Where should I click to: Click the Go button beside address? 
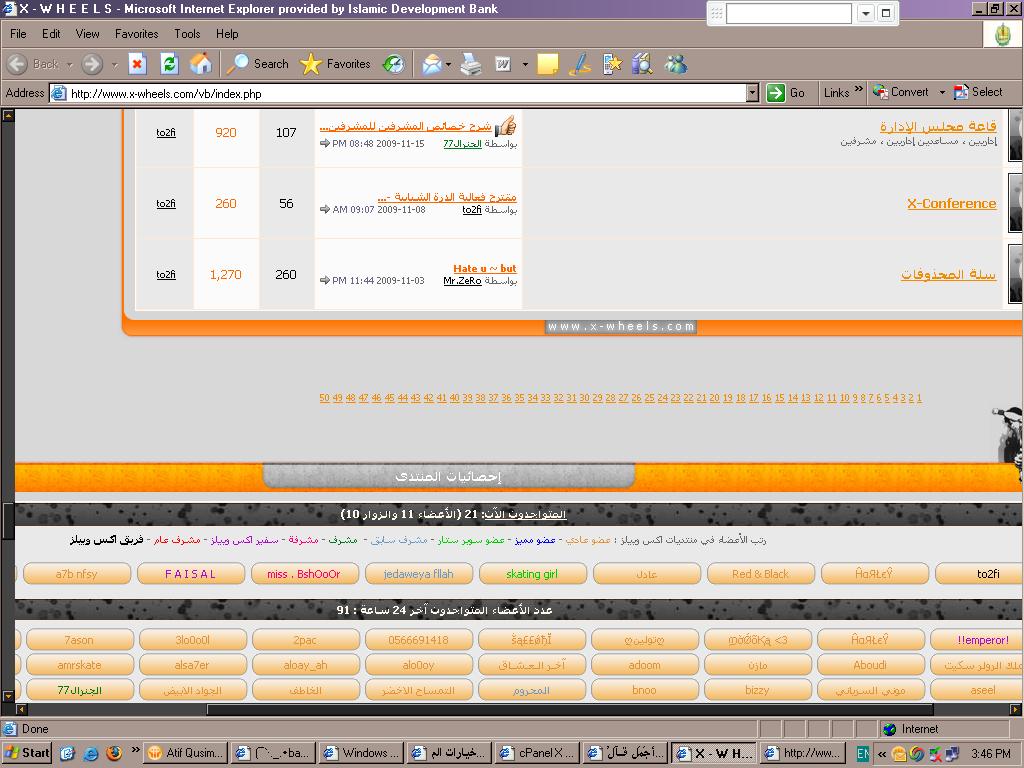[786, 93]
